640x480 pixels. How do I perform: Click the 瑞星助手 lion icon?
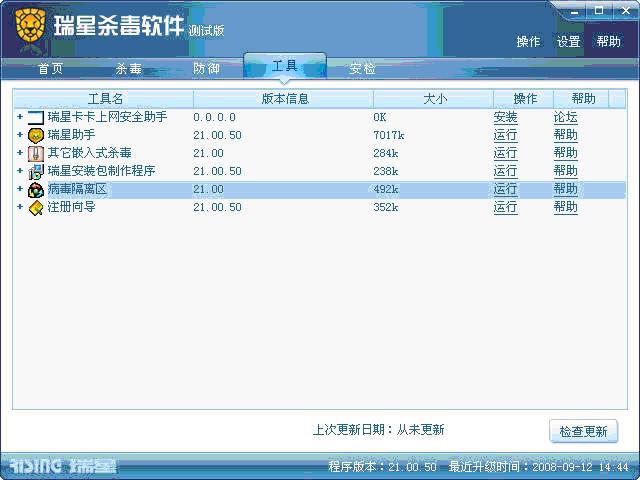36,136
